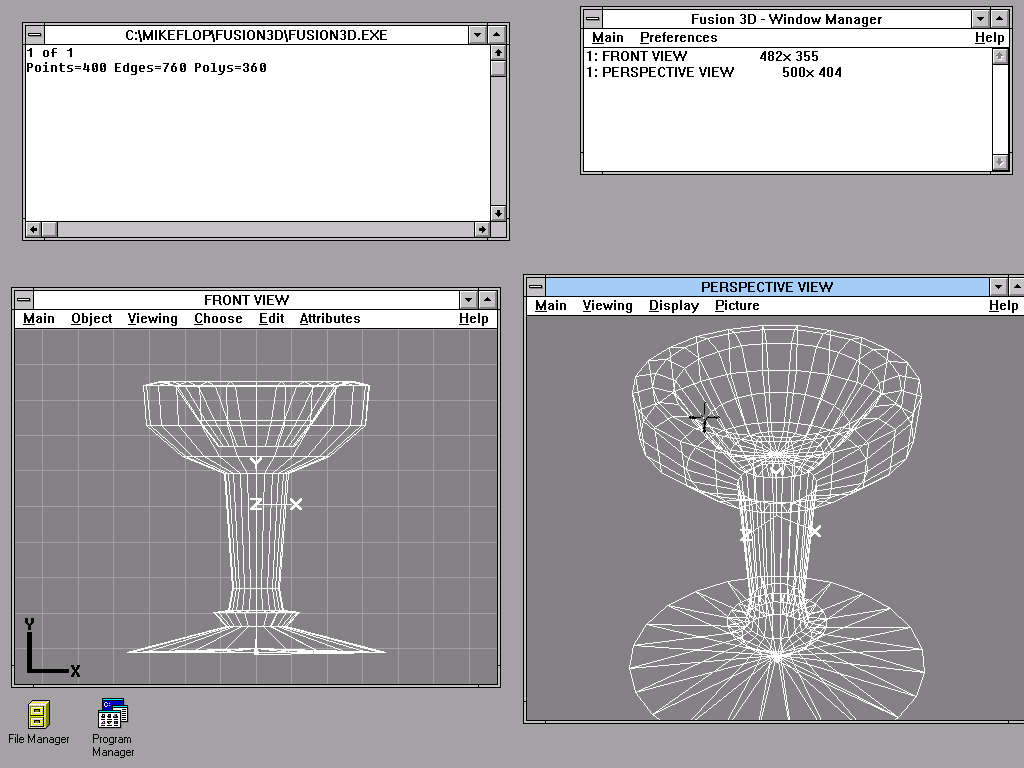Open the Display menu in Perspective View
Image resolution: width=1024 pixels, height=768 pixels.
[673, 306]
